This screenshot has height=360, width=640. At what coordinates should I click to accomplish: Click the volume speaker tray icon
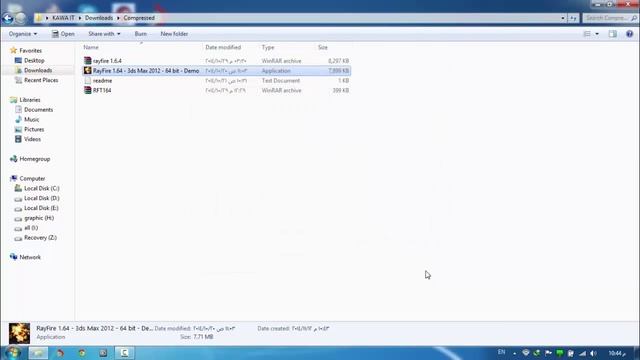(x=593, y=353)
